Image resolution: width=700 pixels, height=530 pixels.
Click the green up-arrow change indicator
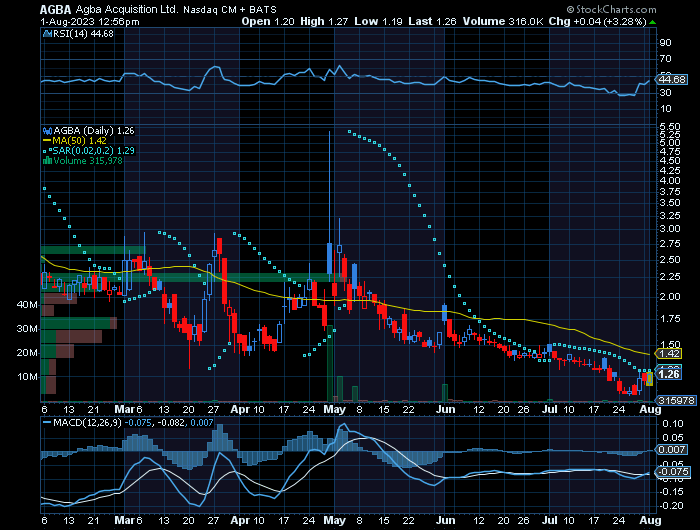652,22
